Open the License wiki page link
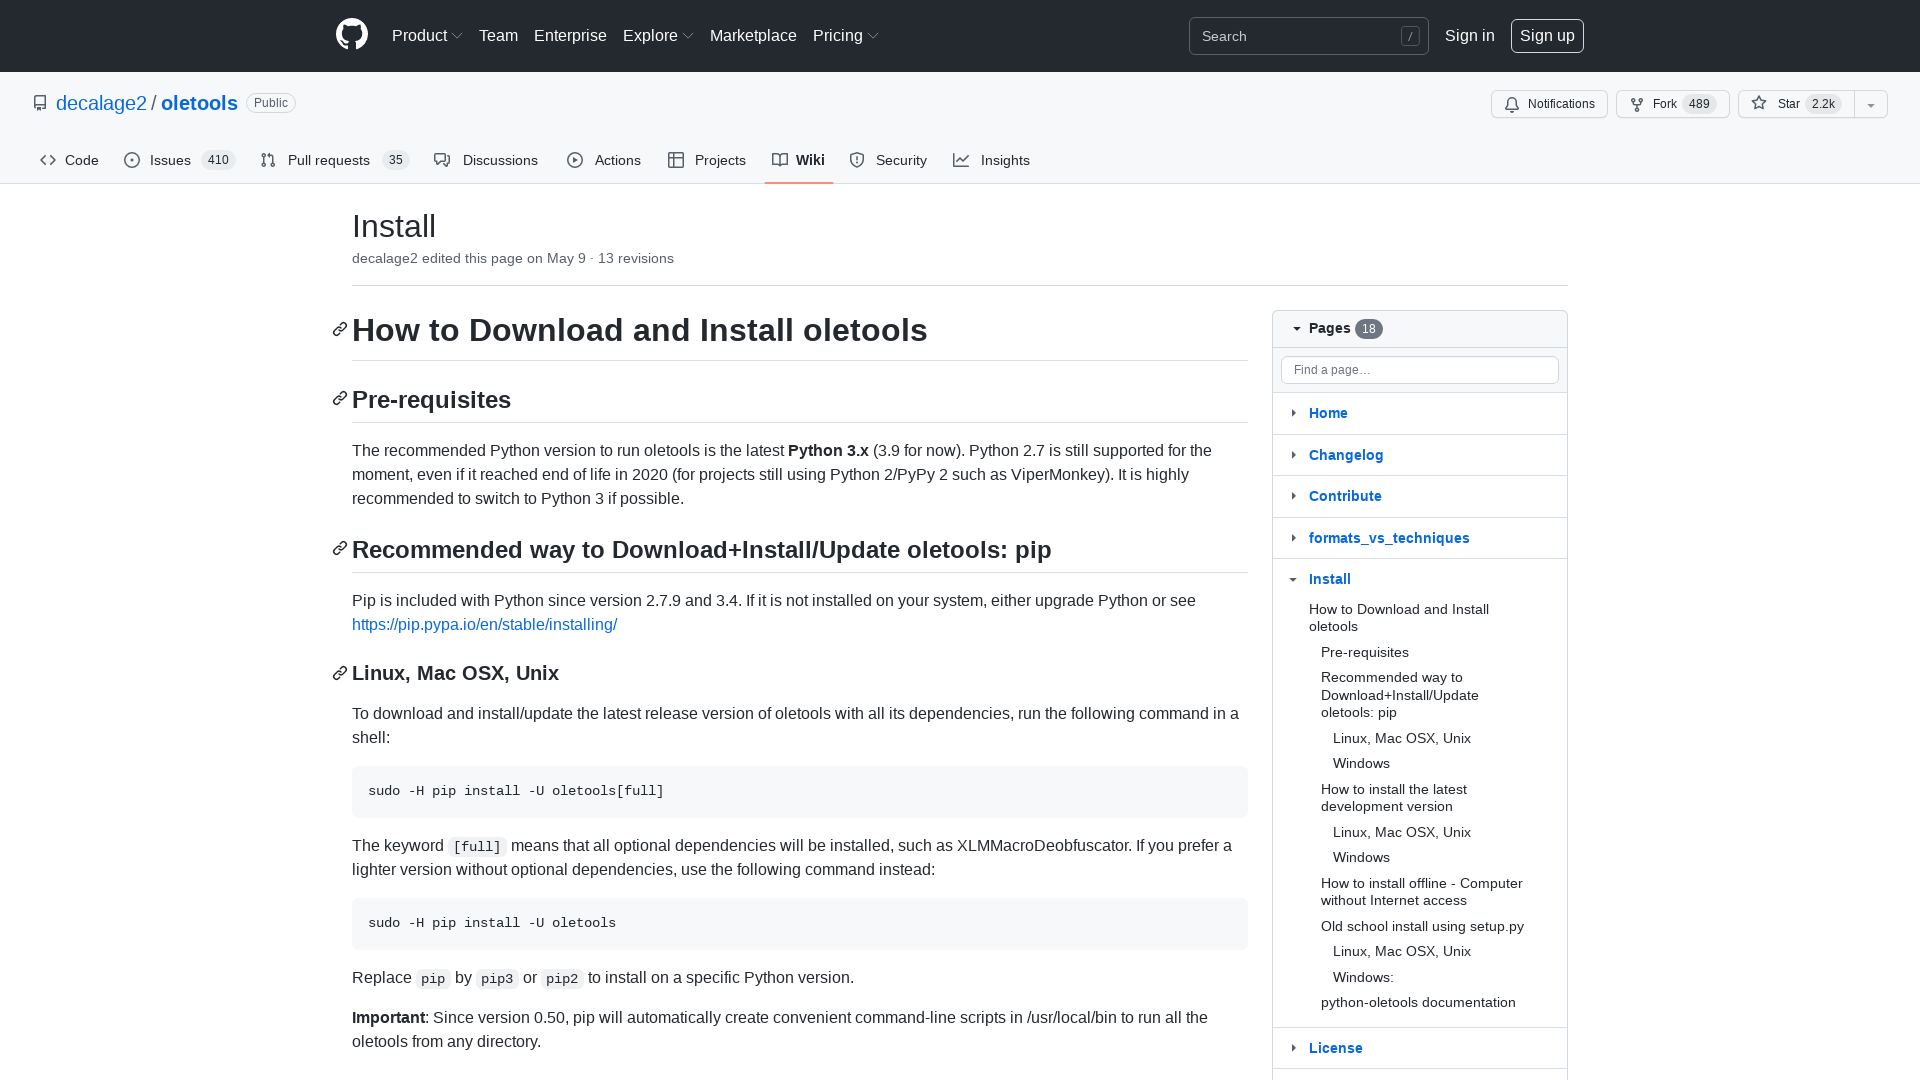Viewport: 1920px width, 1080px height. tap(1335, 1048)
